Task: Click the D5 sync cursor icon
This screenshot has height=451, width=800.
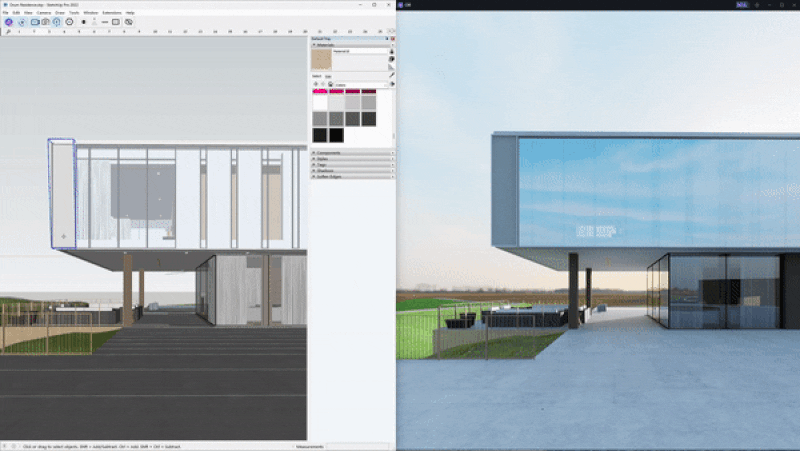Action: pos(21,22)
